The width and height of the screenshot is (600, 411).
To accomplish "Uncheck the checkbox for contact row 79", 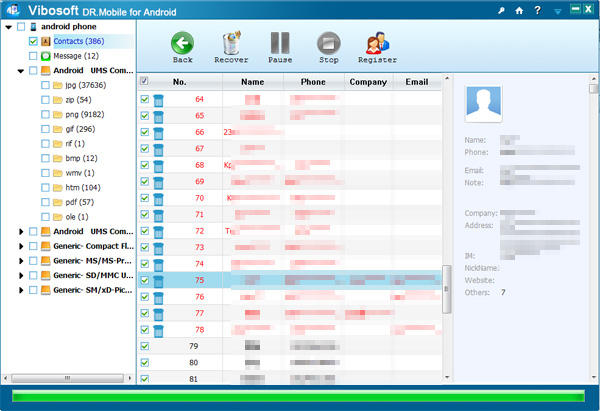I will (144, 346).
